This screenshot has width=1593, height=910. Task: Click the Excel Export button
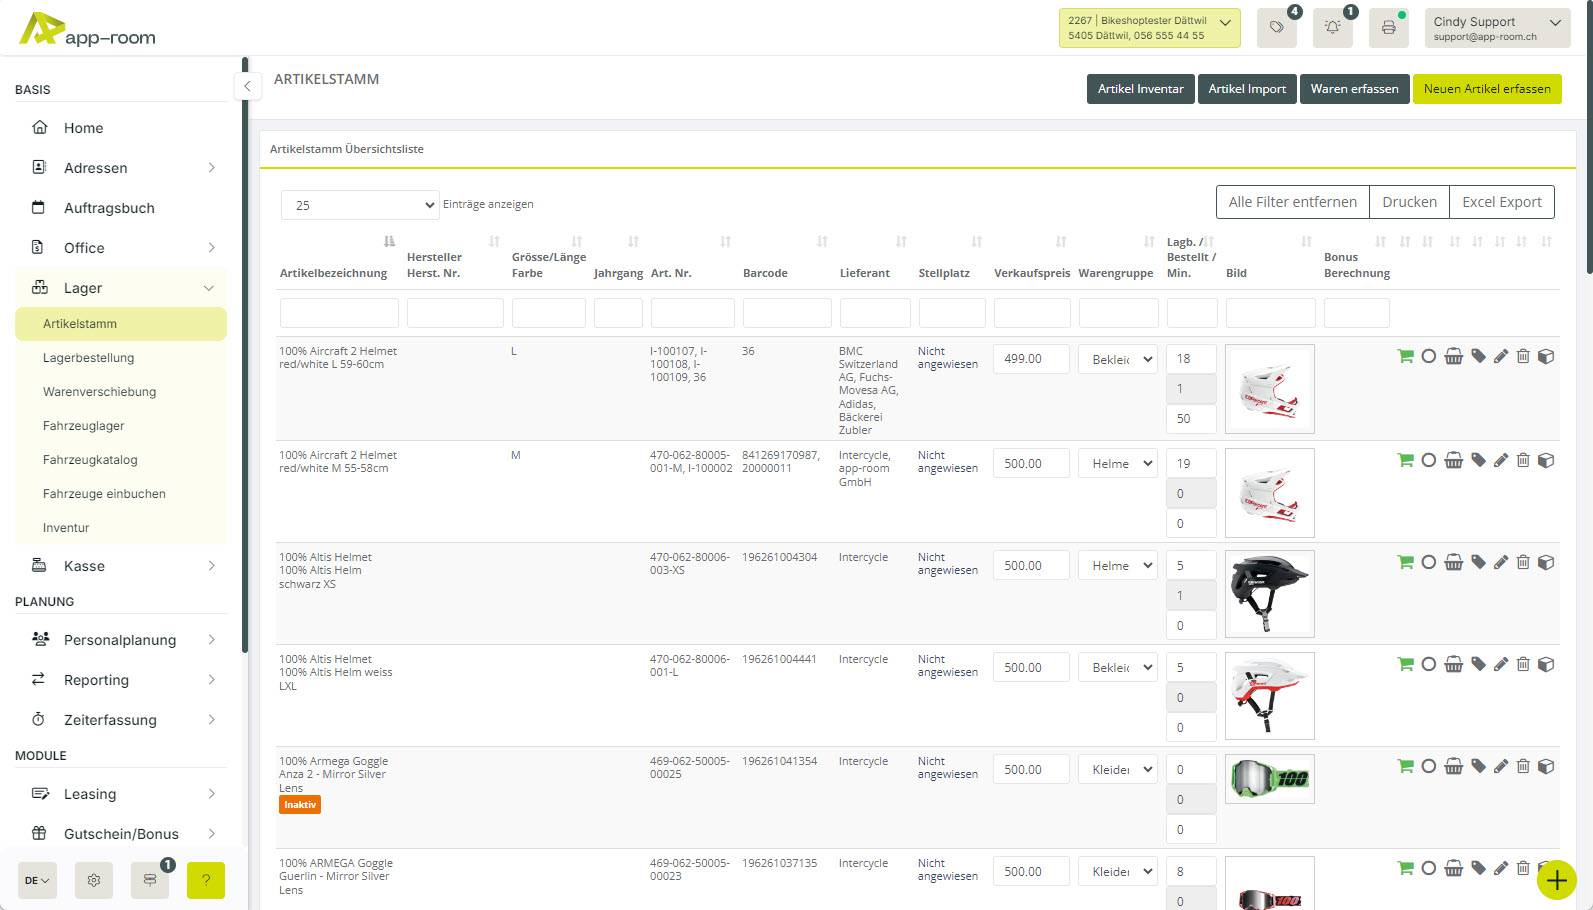pyautogui.click(x=1501, y=202)
